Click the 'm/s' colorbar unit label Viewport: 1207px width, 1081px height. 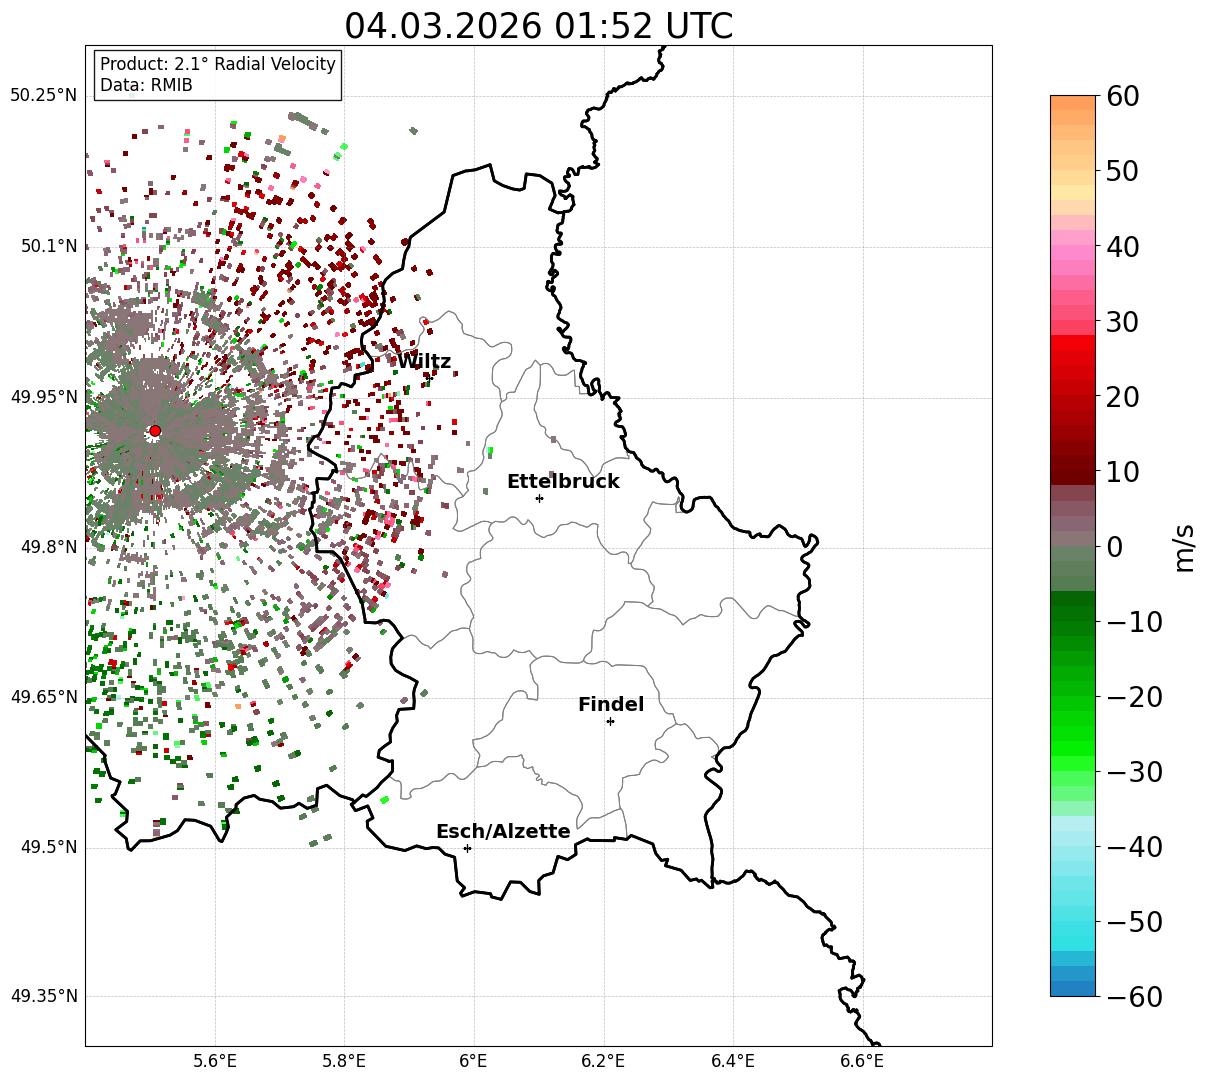(1185, 547)
